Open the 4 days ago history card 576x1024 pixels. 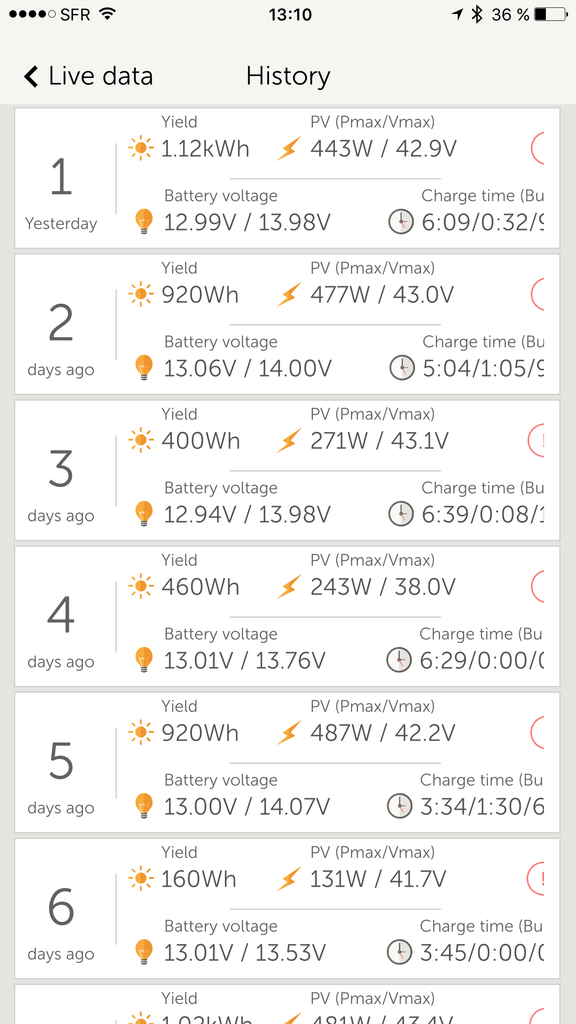click(287, 616)
